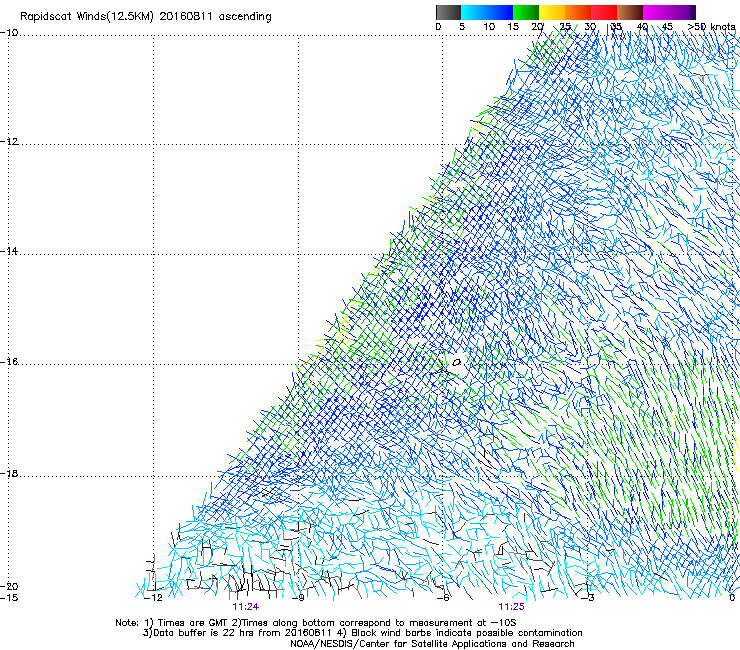This screenshot has width=740, height=650.
Task: Select the red 30-35 knots color segment
Action: [x=604, y=12]
